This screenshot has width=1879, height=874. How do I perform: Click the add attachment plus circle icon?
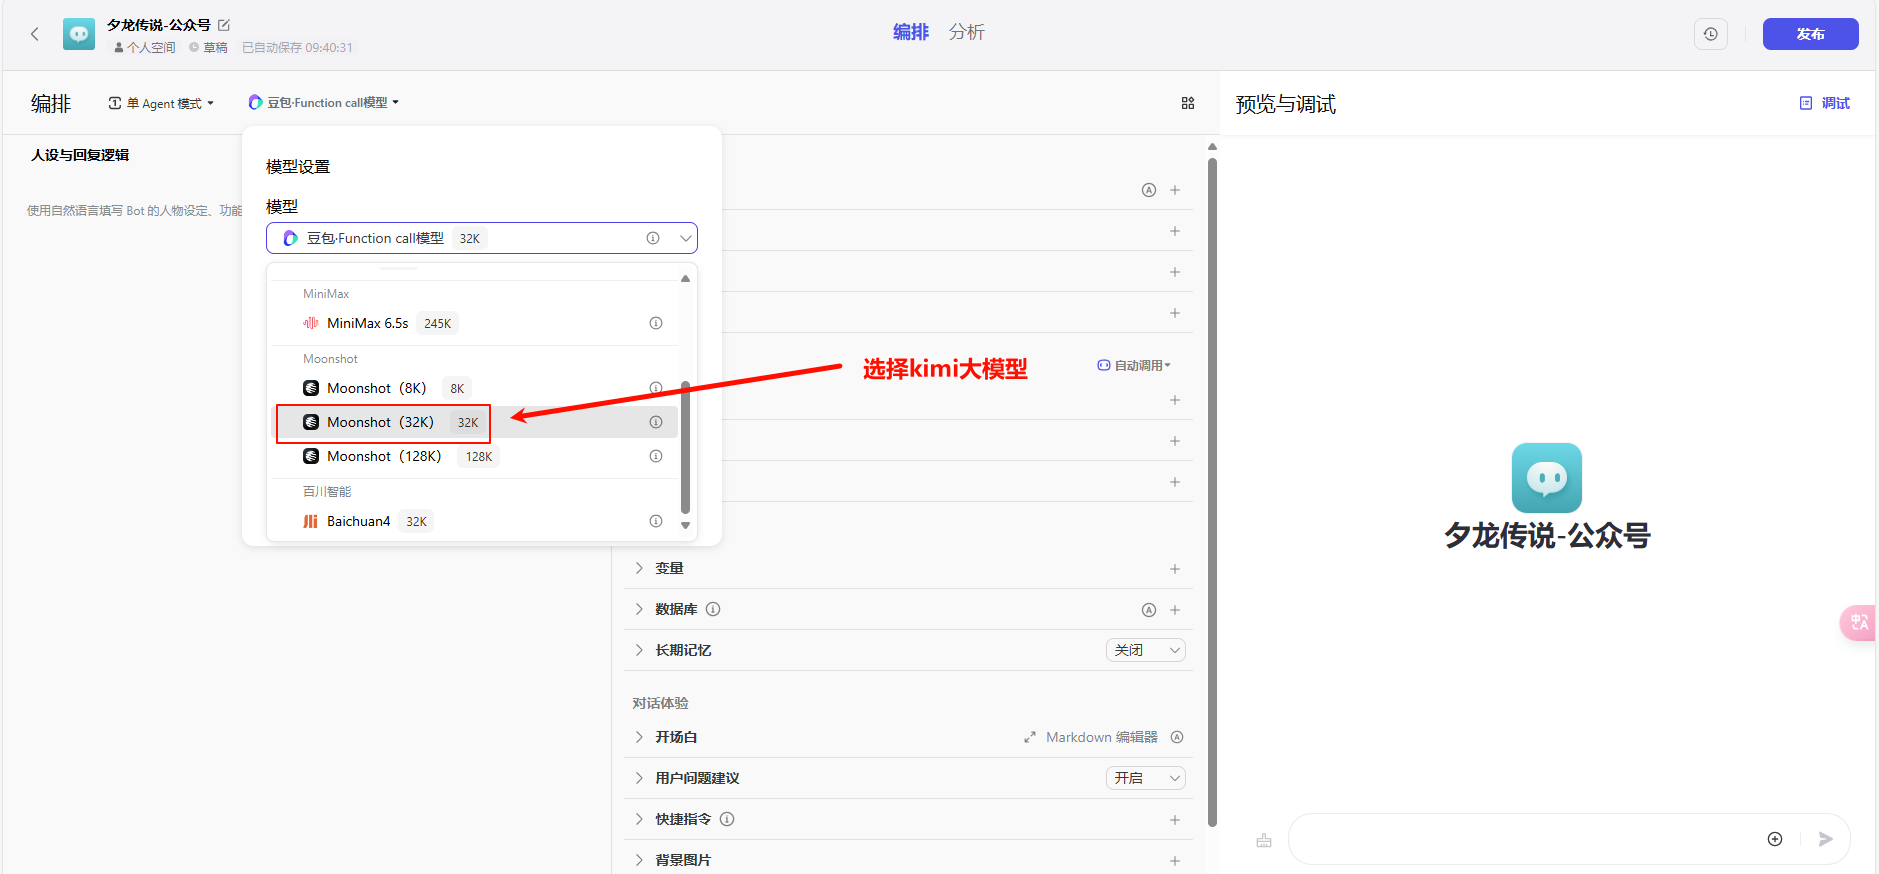pyautogui.click(x=1775, y=839)
